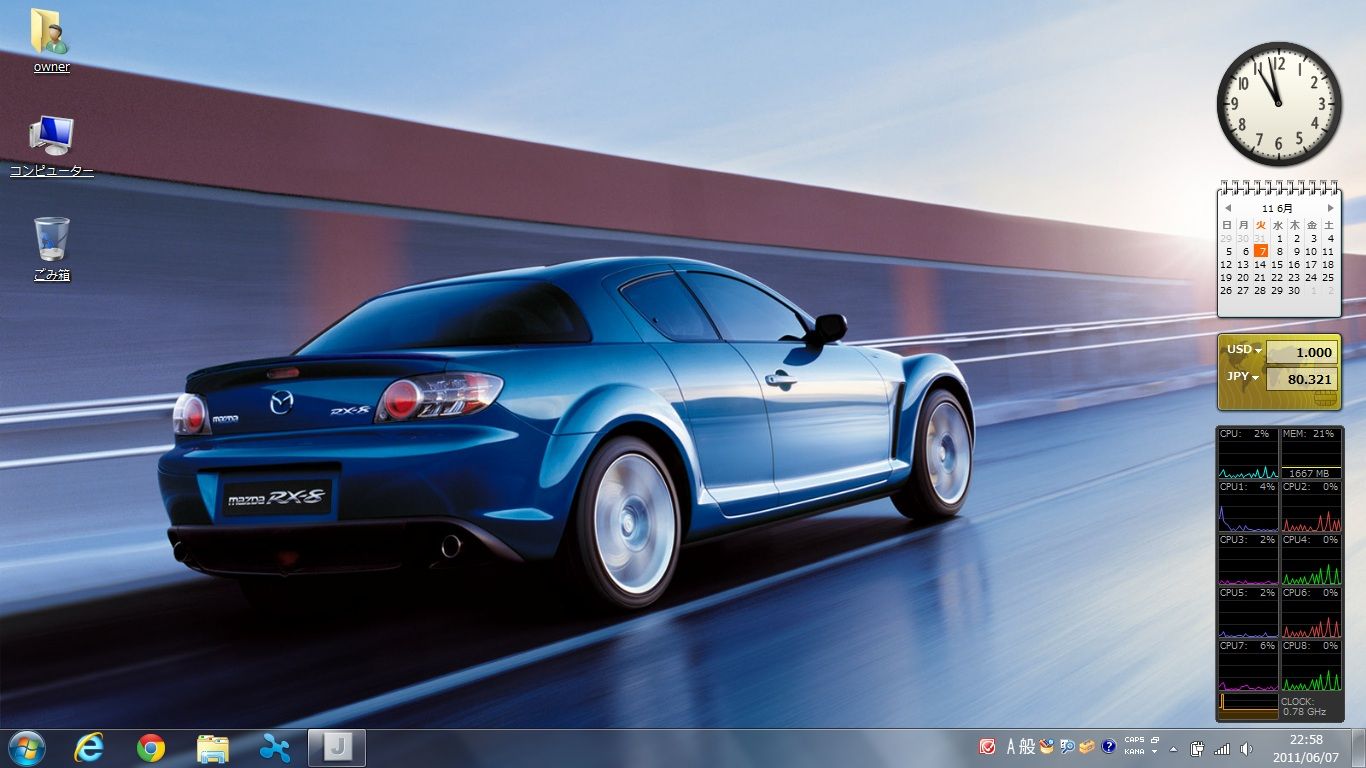Go to next month in calendar gadget
Image resolution: width=1366 pixels, height=768 pixels.
pos(1330,208)
